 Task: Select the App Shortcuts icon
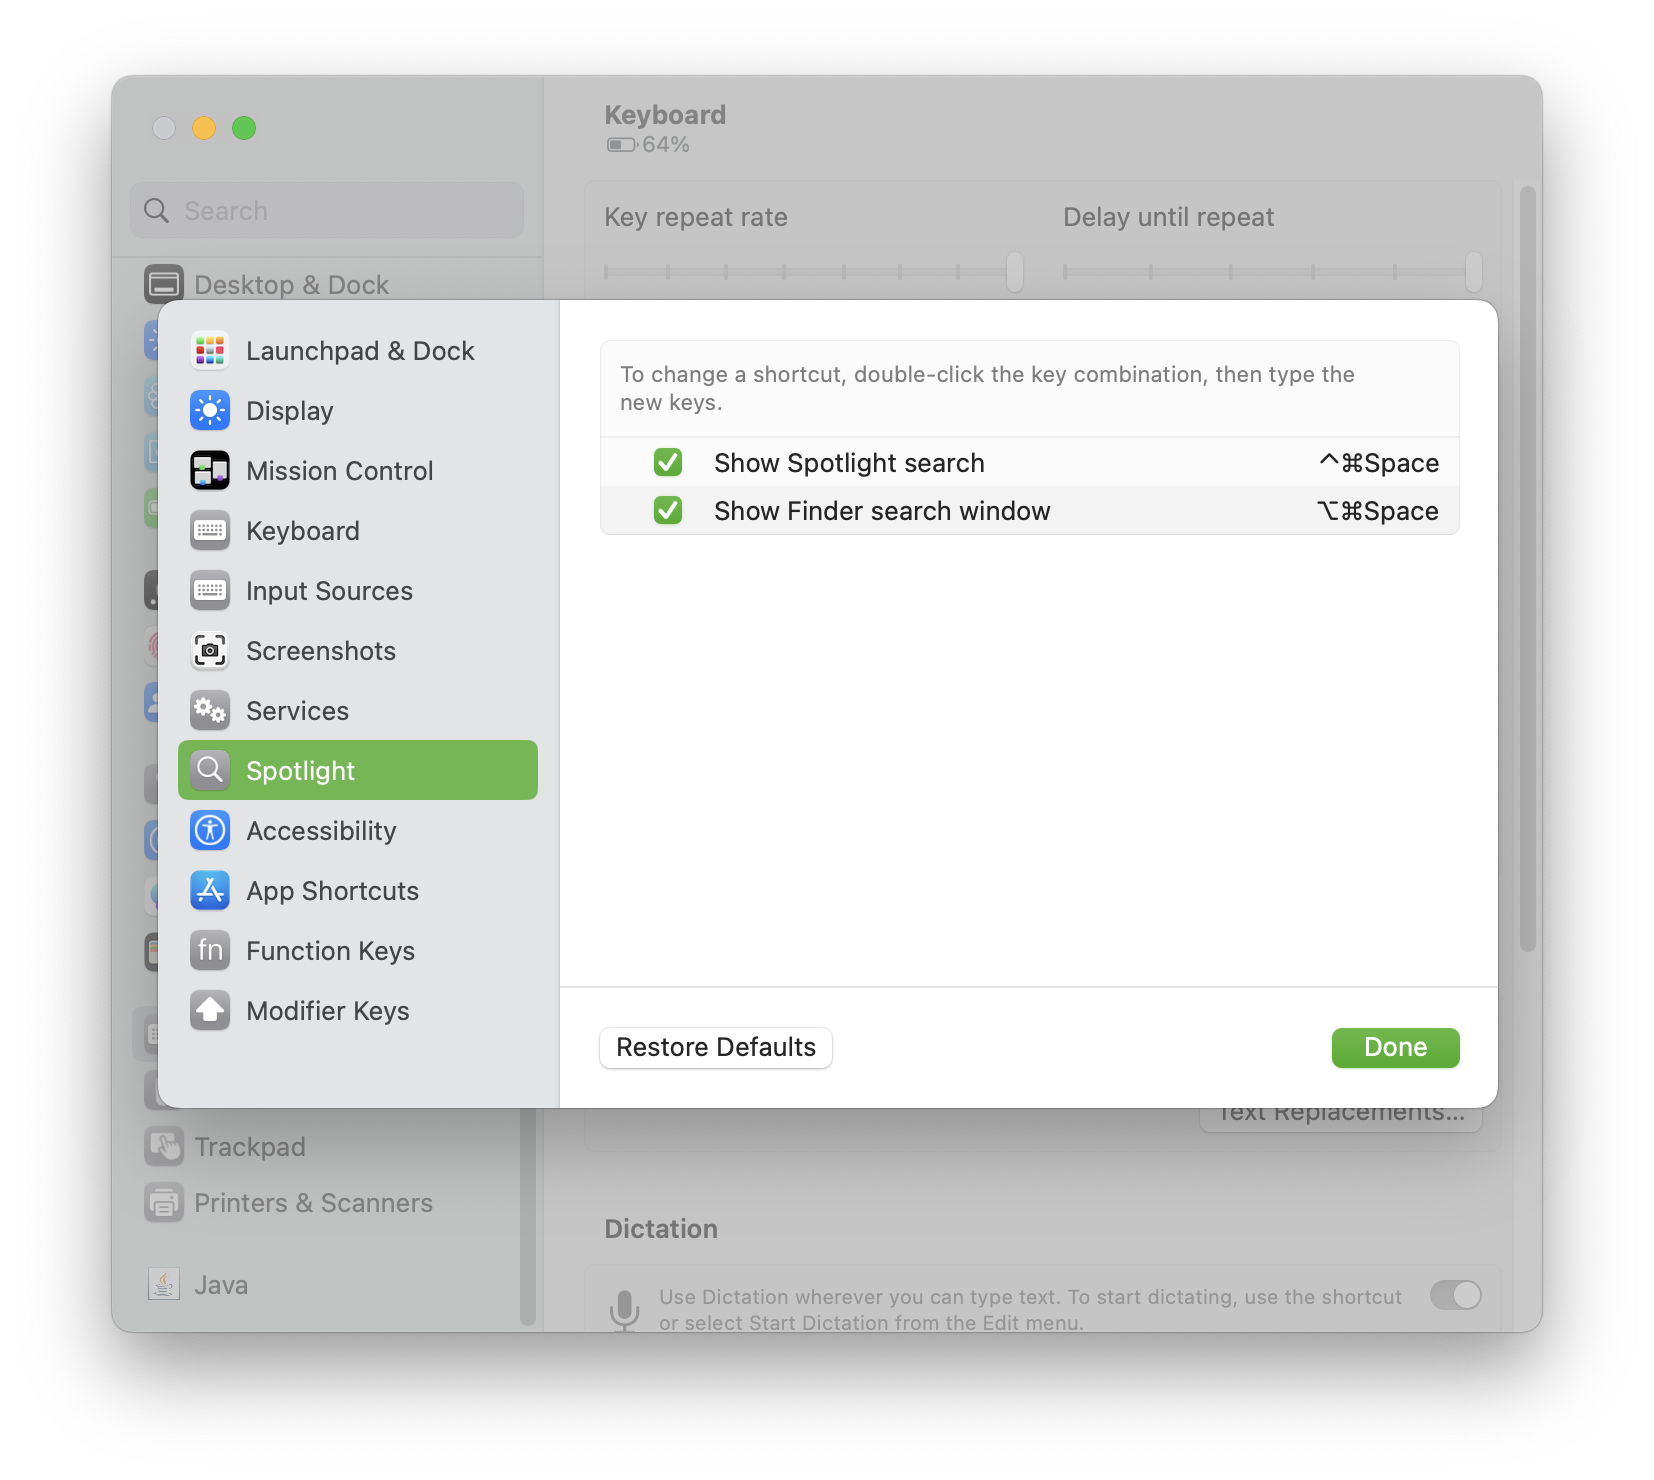coord(210,891)
